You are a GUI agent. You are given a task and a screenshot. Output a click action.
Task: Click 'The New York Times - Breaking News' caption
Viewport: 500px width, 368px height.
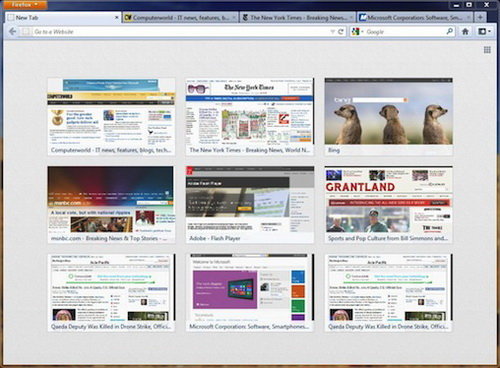click(250, 150)
